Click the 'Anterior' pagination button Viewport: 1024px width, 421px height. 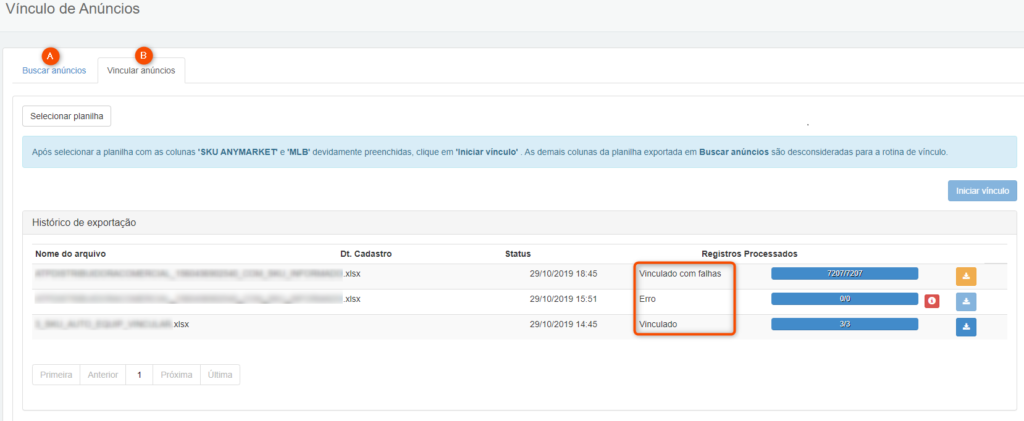pos(103,375)
